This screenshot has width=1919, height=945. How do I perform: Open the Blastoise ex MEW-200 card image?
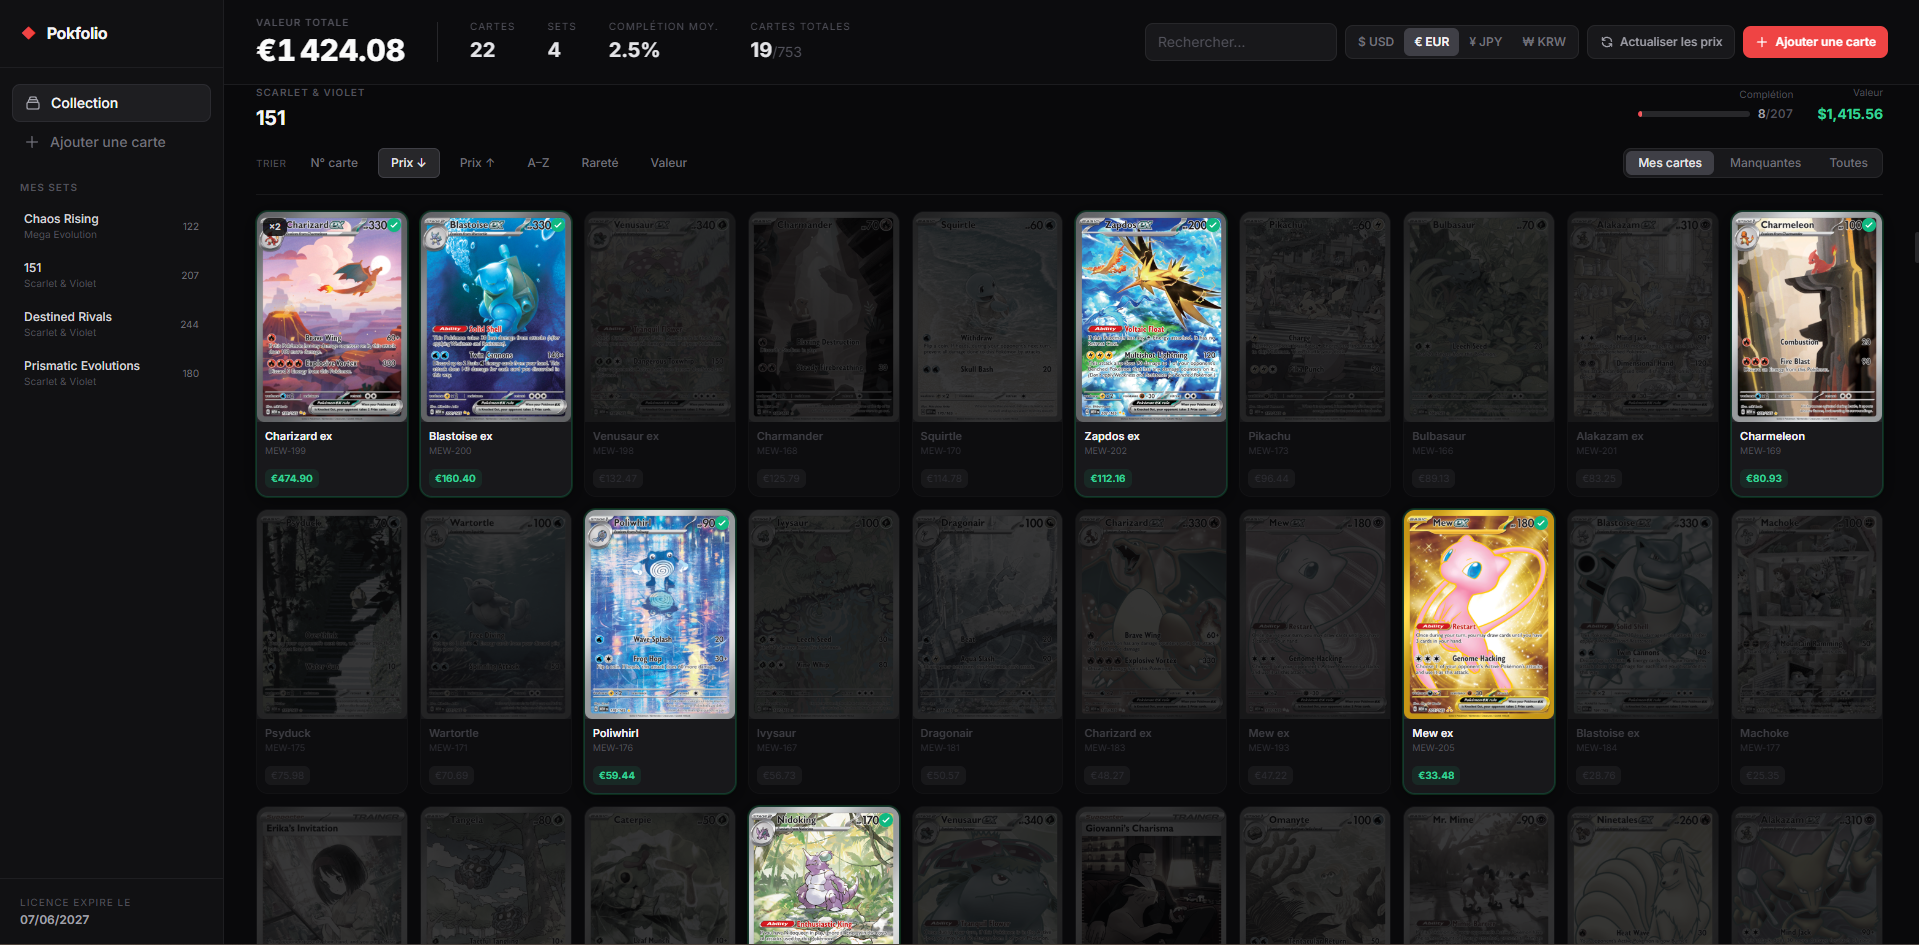click(x=496, y=317)
